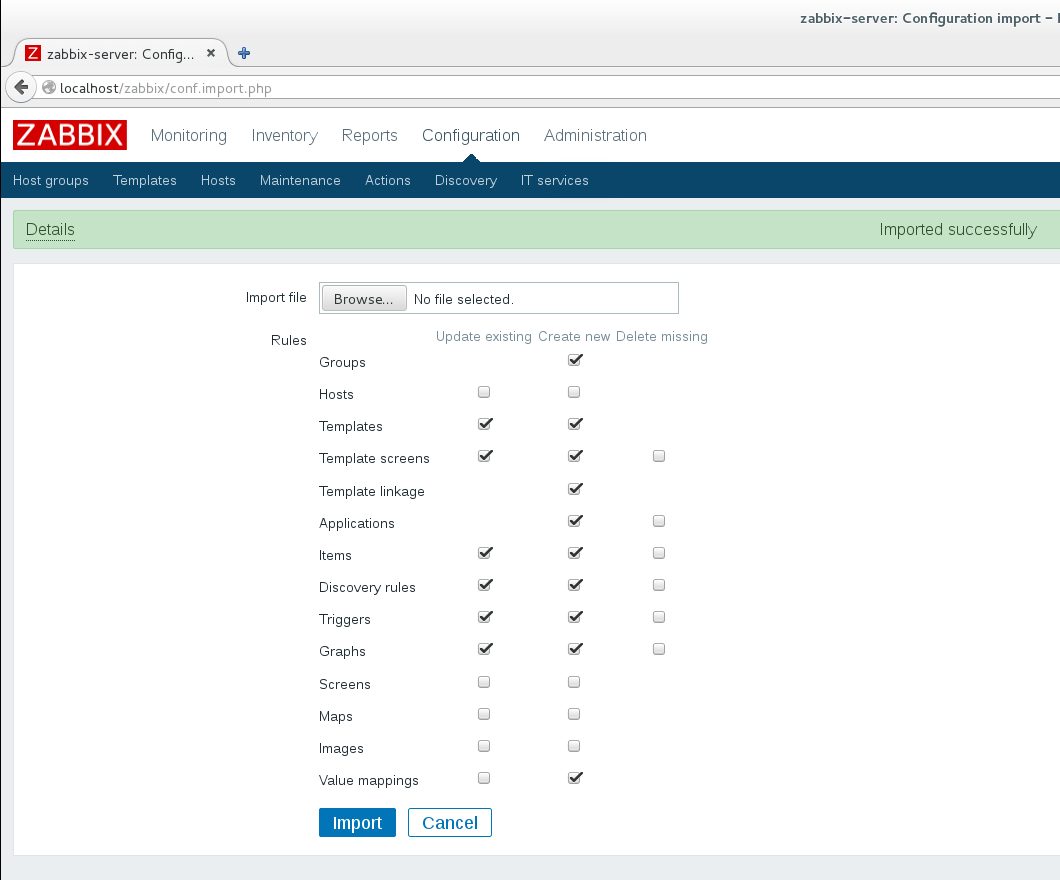
Task: Open the Administration menu
Action: [596, 135]
